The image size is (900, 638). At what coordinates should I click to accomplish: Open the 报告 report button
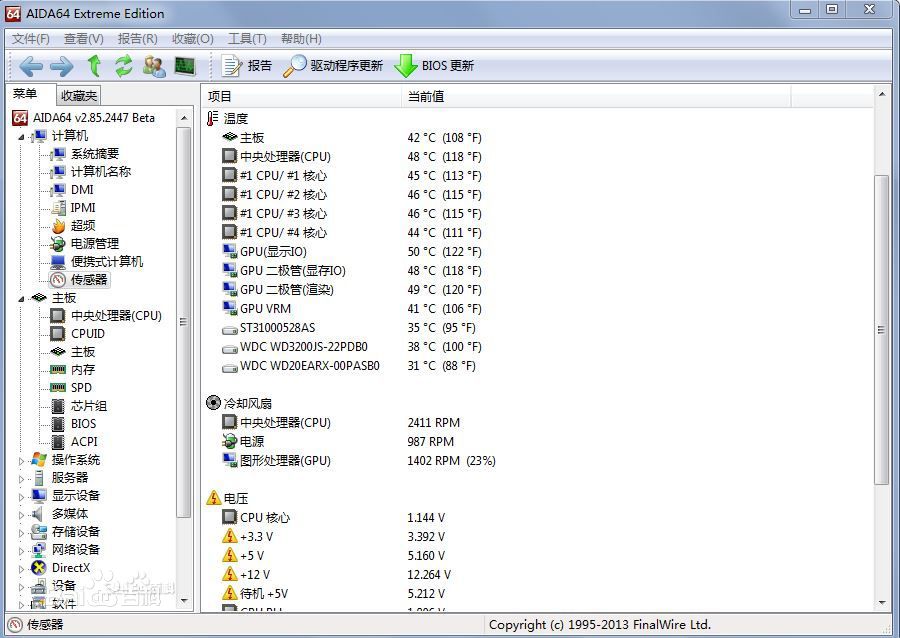[247, 66]
